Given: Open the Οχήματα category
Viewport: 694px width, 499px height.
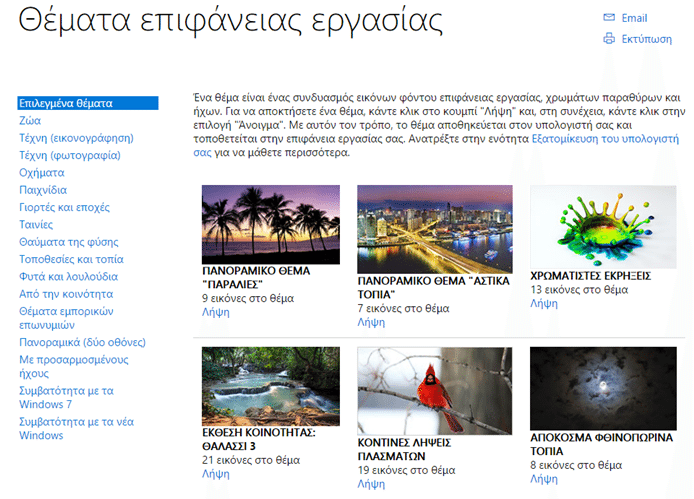Looking at the screenshot, I should [42, 173].
